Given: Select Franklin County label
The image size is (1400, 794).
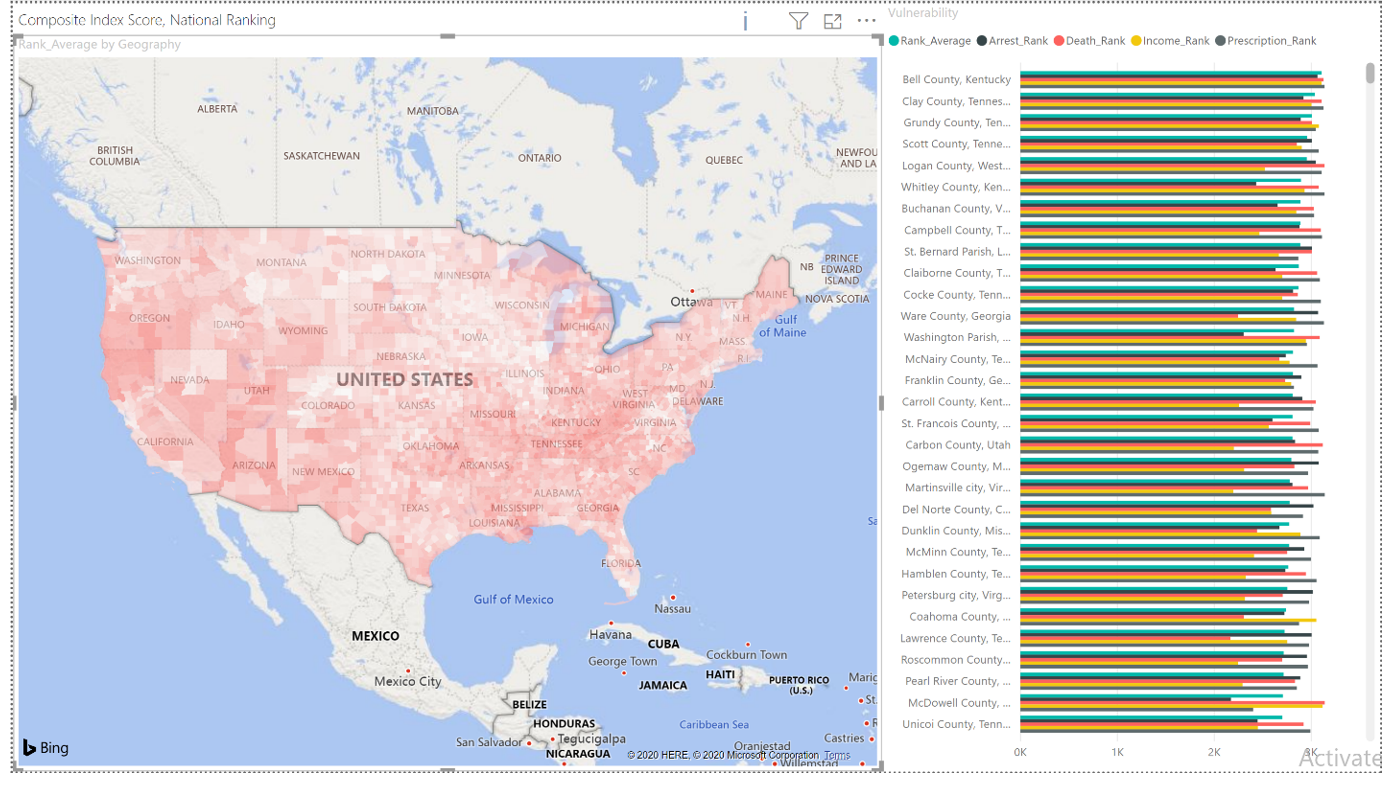Looking at the screenshot, I should pos(958,381).
